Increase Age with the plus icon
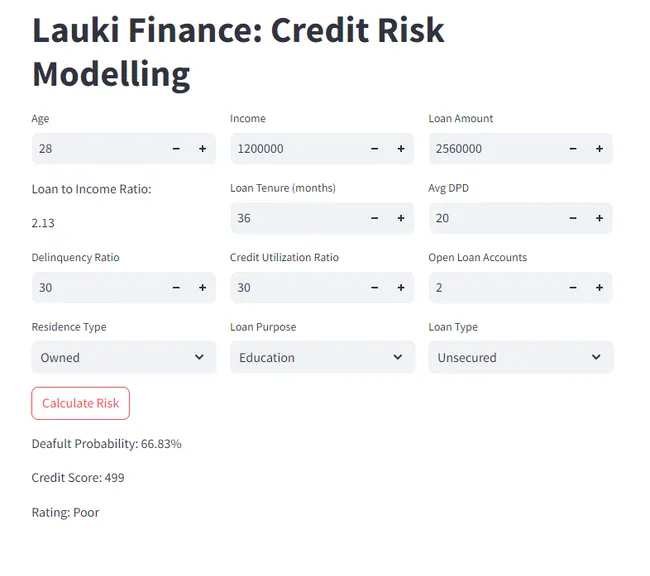Screen dimensions: 650x576 pyautogui.click(x=202, y=149)
